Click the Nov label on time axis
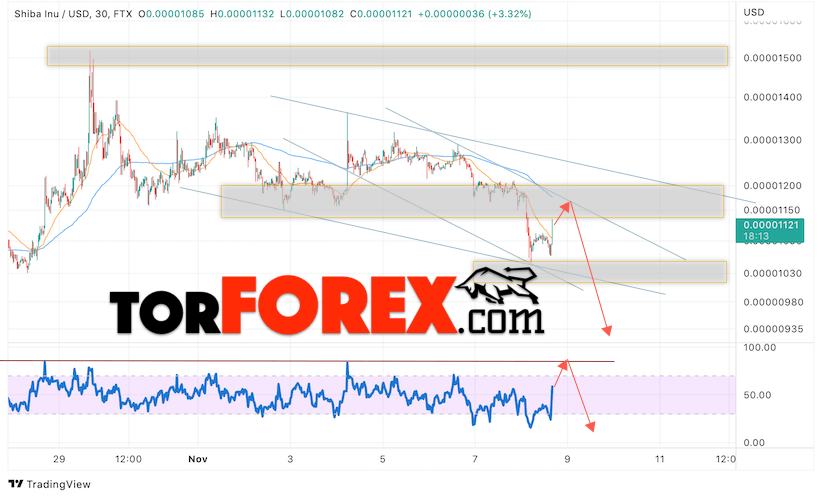 click(x=198, y=459)
